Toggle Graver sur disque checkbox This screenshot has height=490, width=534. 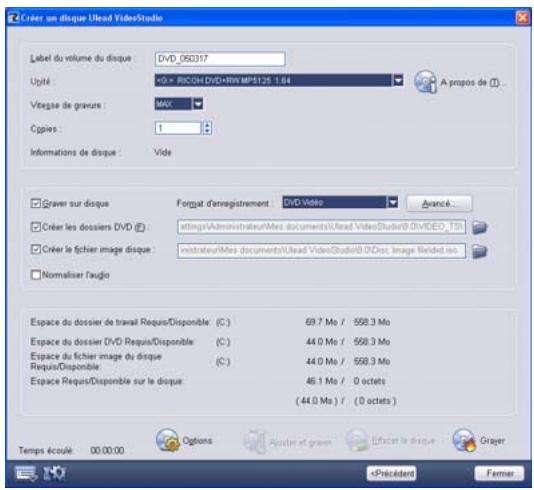coord(35,204)
